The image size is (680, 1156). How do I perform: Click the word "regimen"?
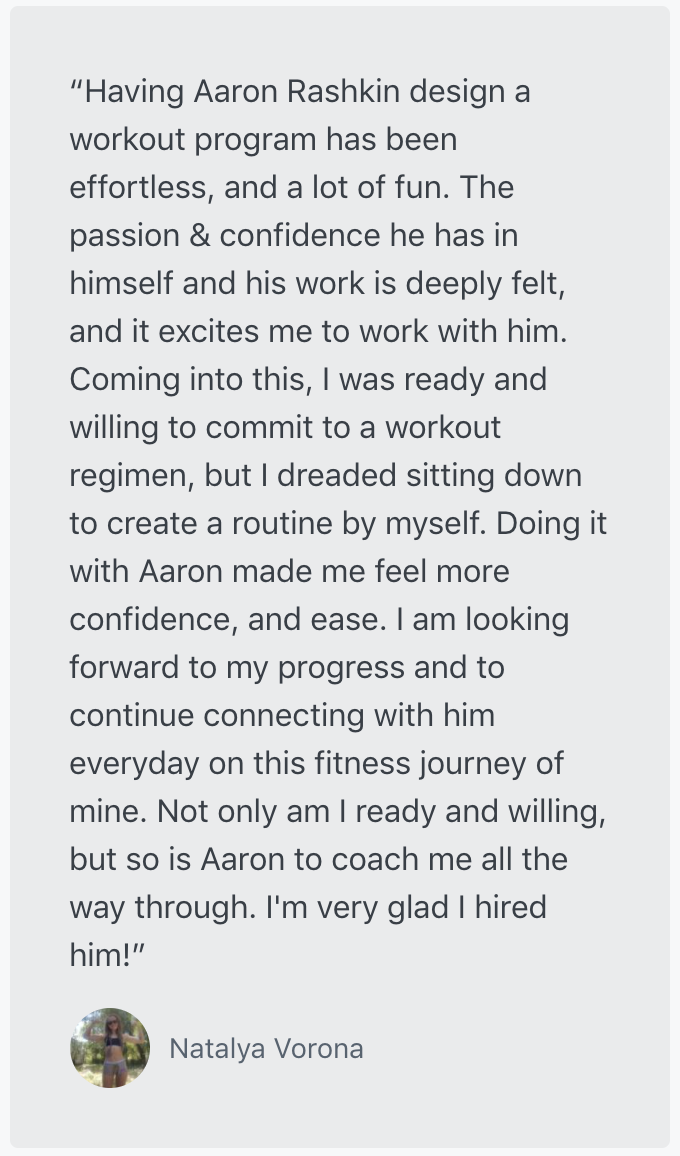pyautogui.click(x=131, y=476)
